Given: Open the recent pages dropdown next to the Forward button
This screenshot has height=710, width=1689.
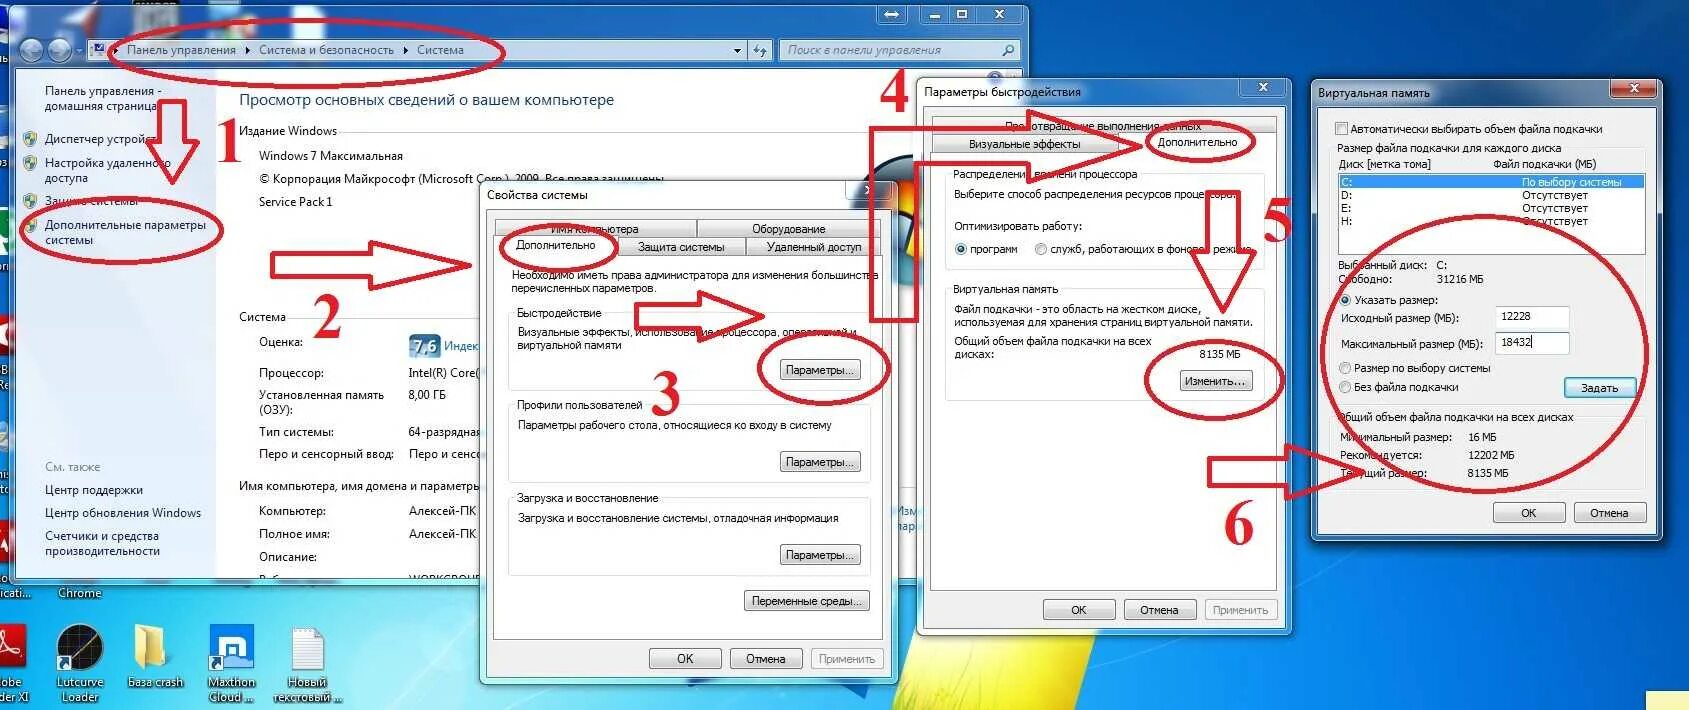Looking at the screenshot, I should [x=80, y=50].
